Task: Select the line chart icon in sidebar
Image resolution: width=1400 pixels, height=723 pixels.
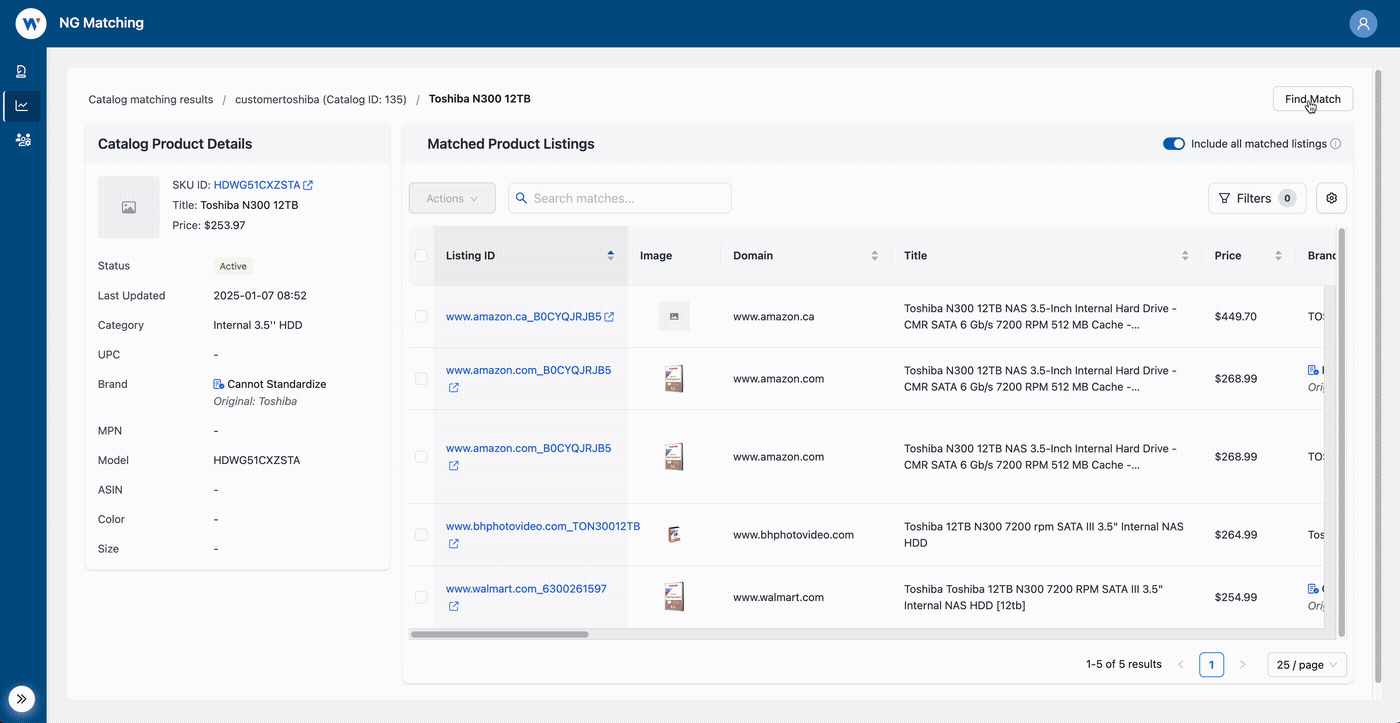Action: coord(22,105)
